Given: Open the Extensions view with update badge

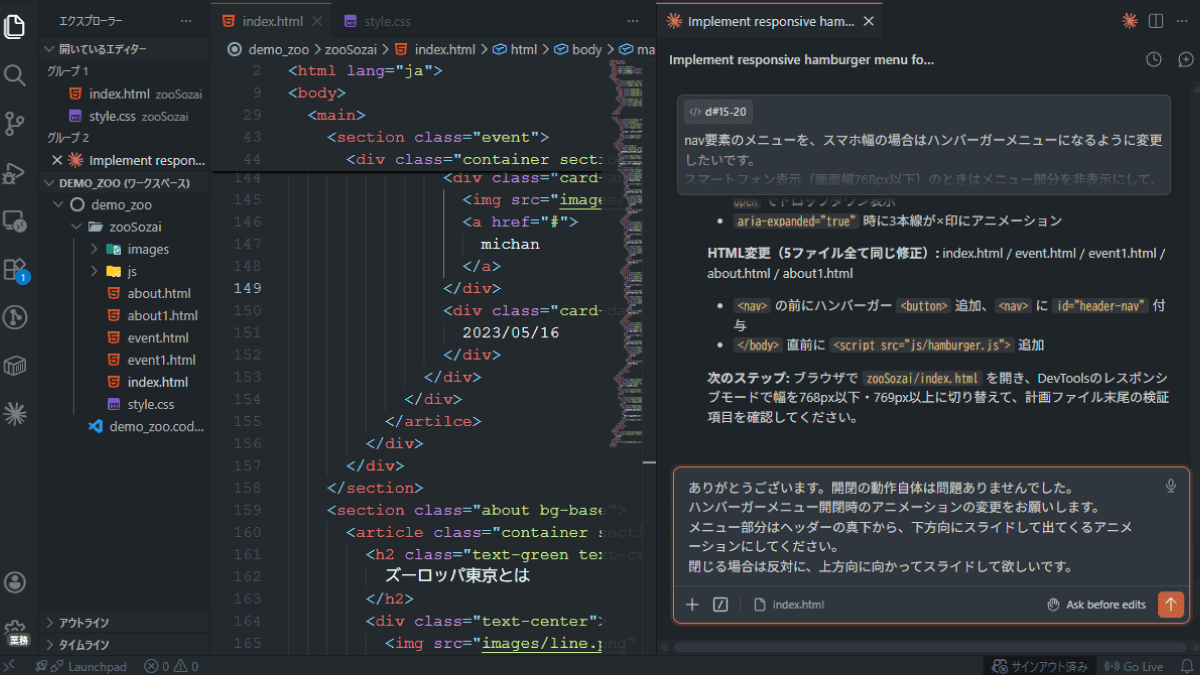Looking at the screenshot, I should 15,270.
